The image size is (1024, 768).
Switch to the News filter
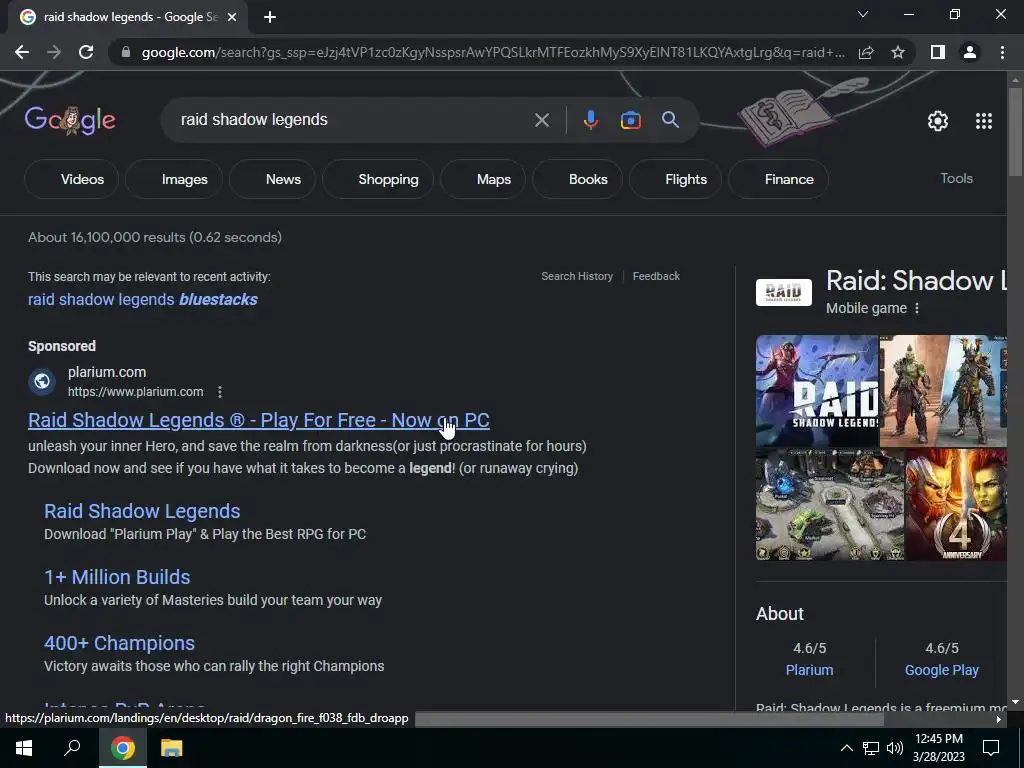pyautogui.click(x=272, y=179)
